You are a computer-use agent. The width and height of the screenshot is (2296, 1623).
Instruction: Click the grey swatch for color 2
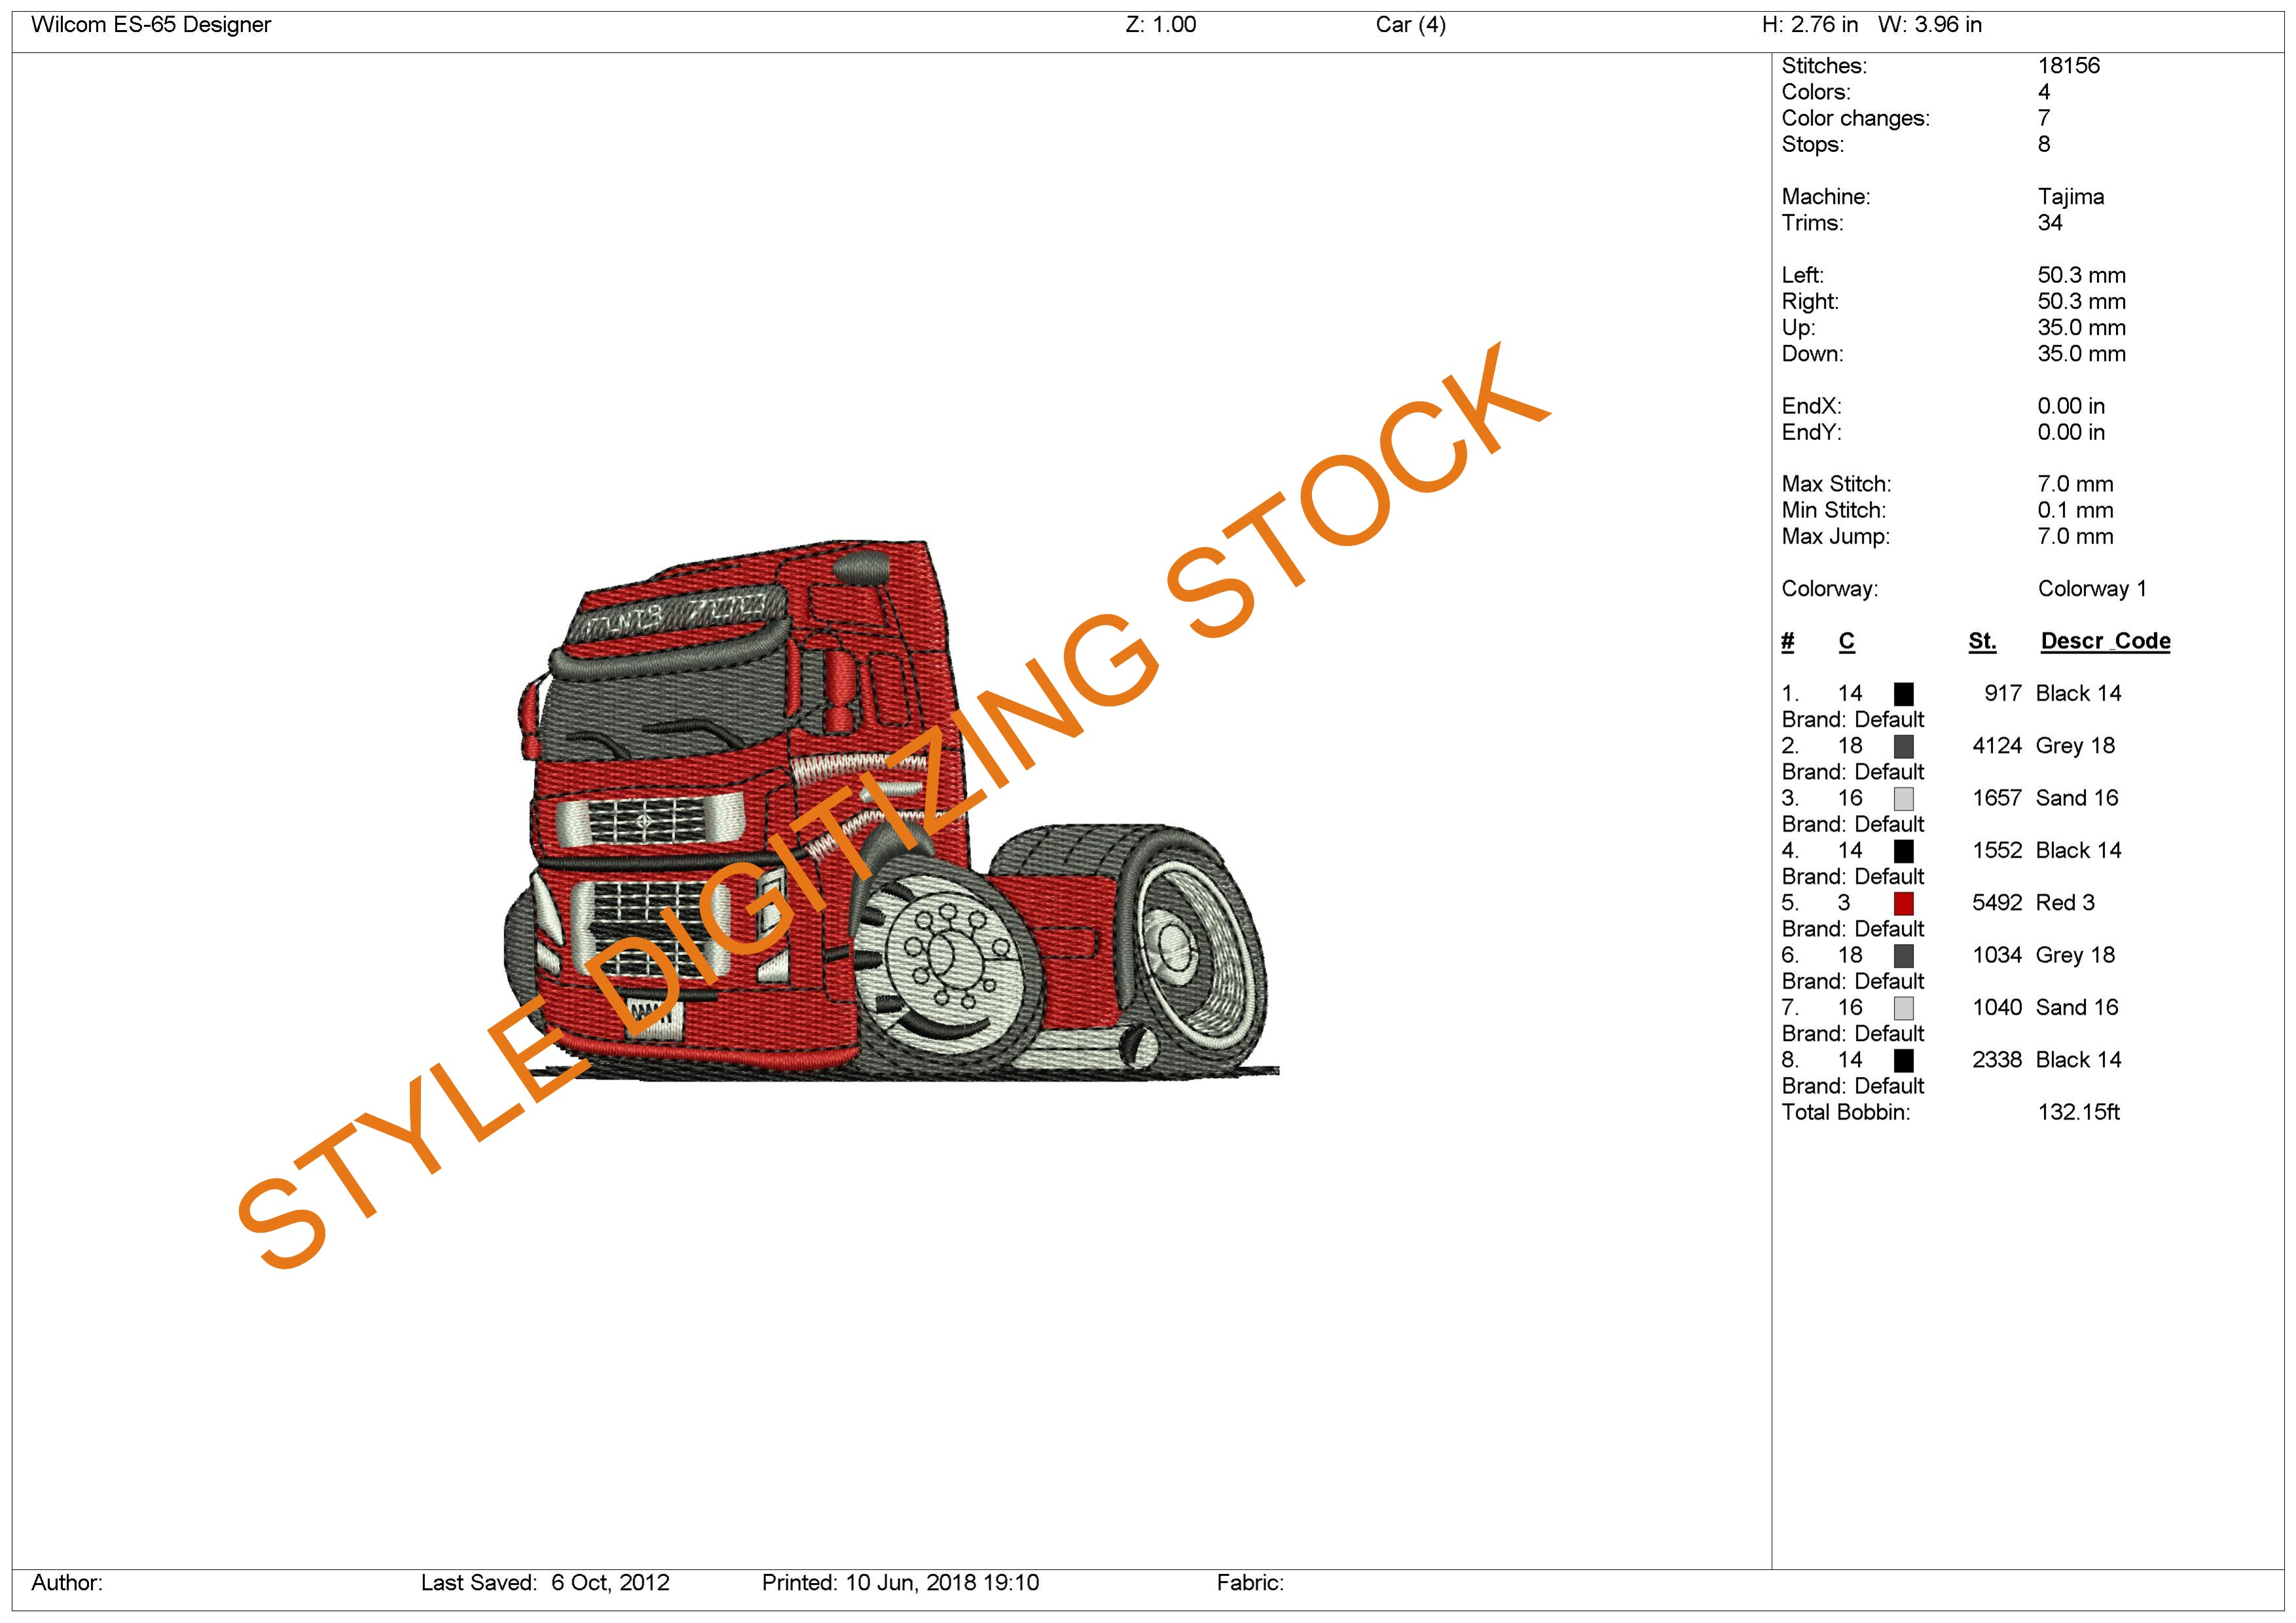pyautogui.click(x=1903, y=746)
